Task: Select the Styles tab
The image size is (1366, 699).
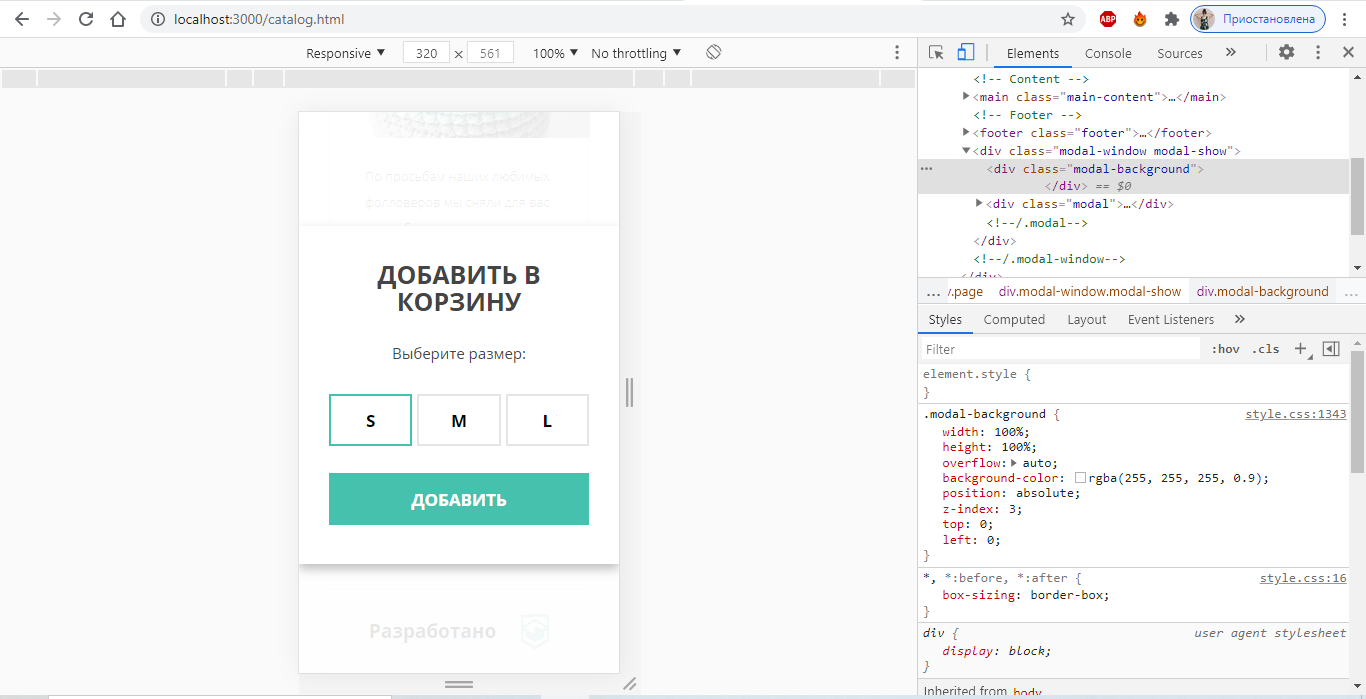Action: (945, 319)
